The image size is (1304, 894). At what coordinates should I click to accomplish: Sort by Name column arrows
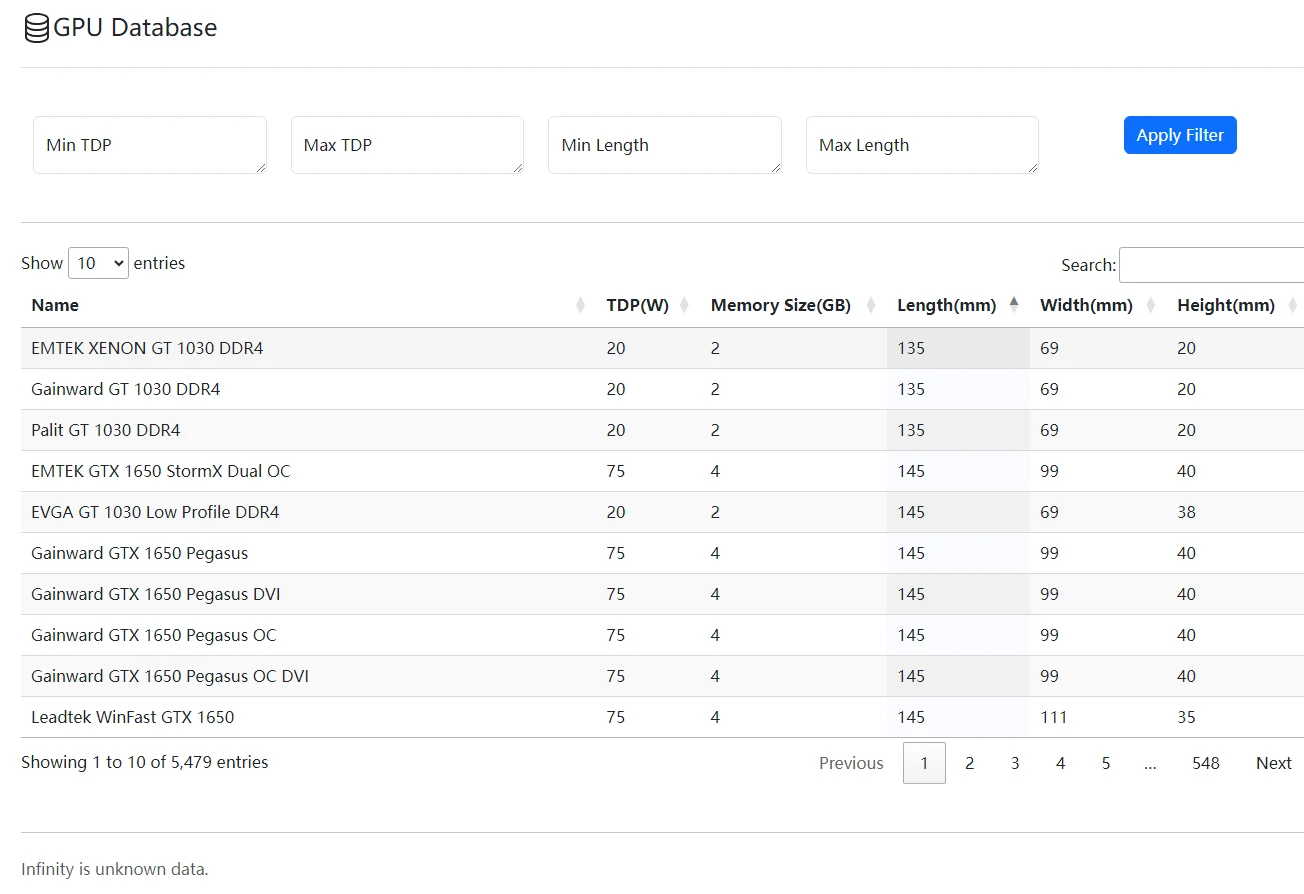click(x=581, y=305)
